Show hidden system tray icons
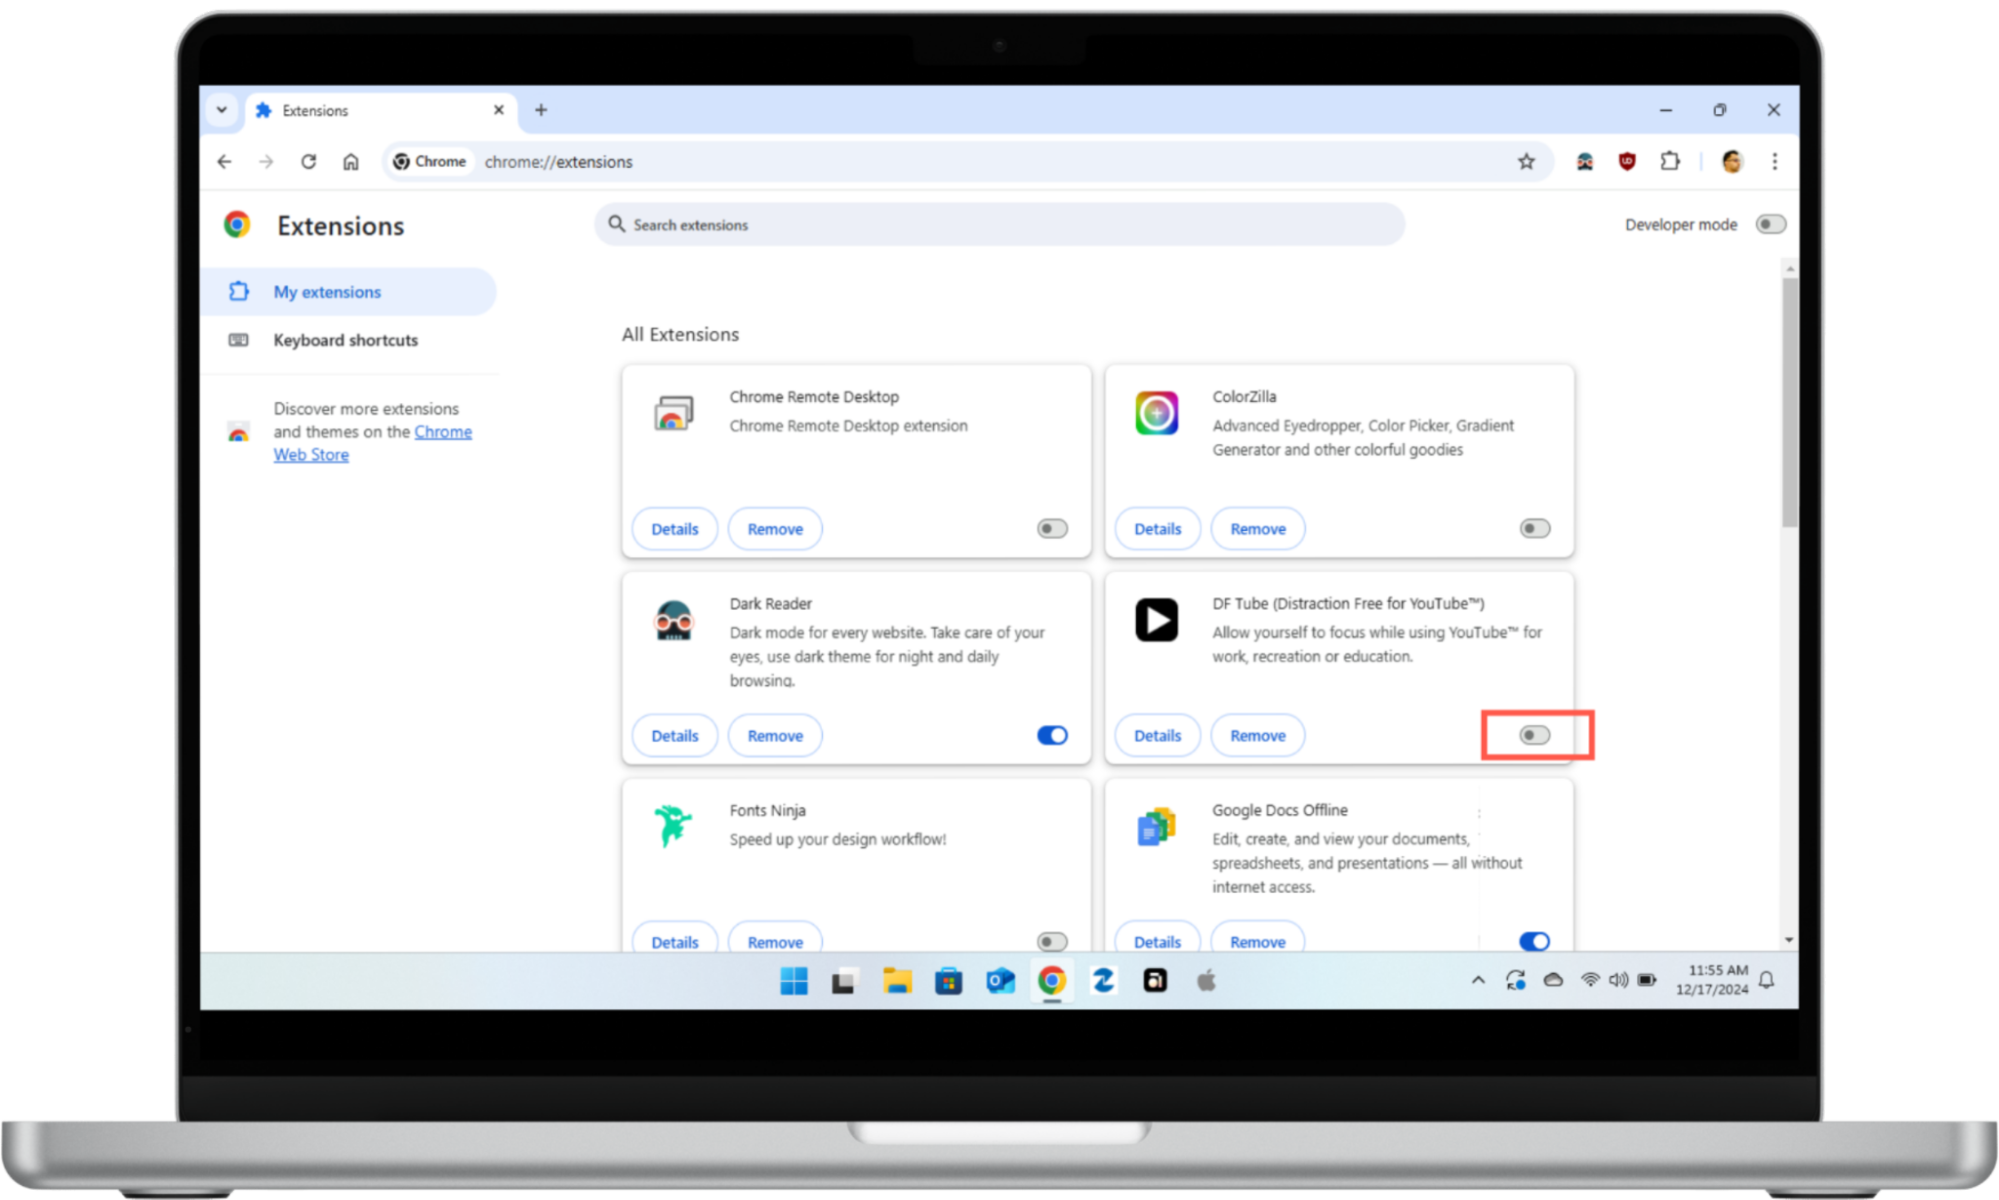1999x1200 pixels. [x=1478, y=980]
